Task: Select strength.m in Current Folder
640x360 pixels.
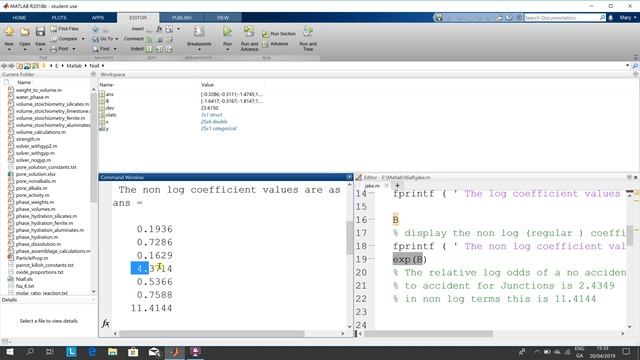Action: [28, 139]
